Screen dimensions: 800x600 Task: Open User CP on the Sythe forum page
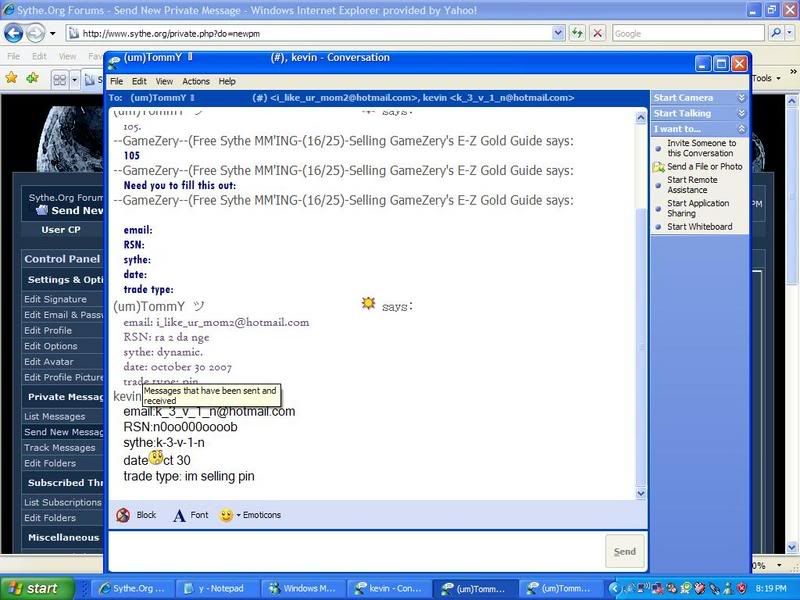click(x=61, y=230)
